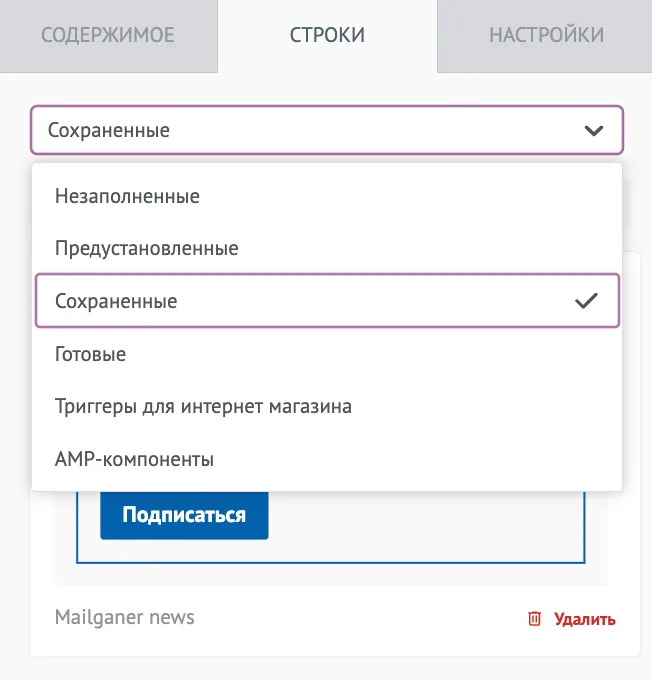The height and width of the screenshot is (680, 652).
Task: Collapse the list with the chevron arrow
Action: pyautogui.click(x=593, y=131)
